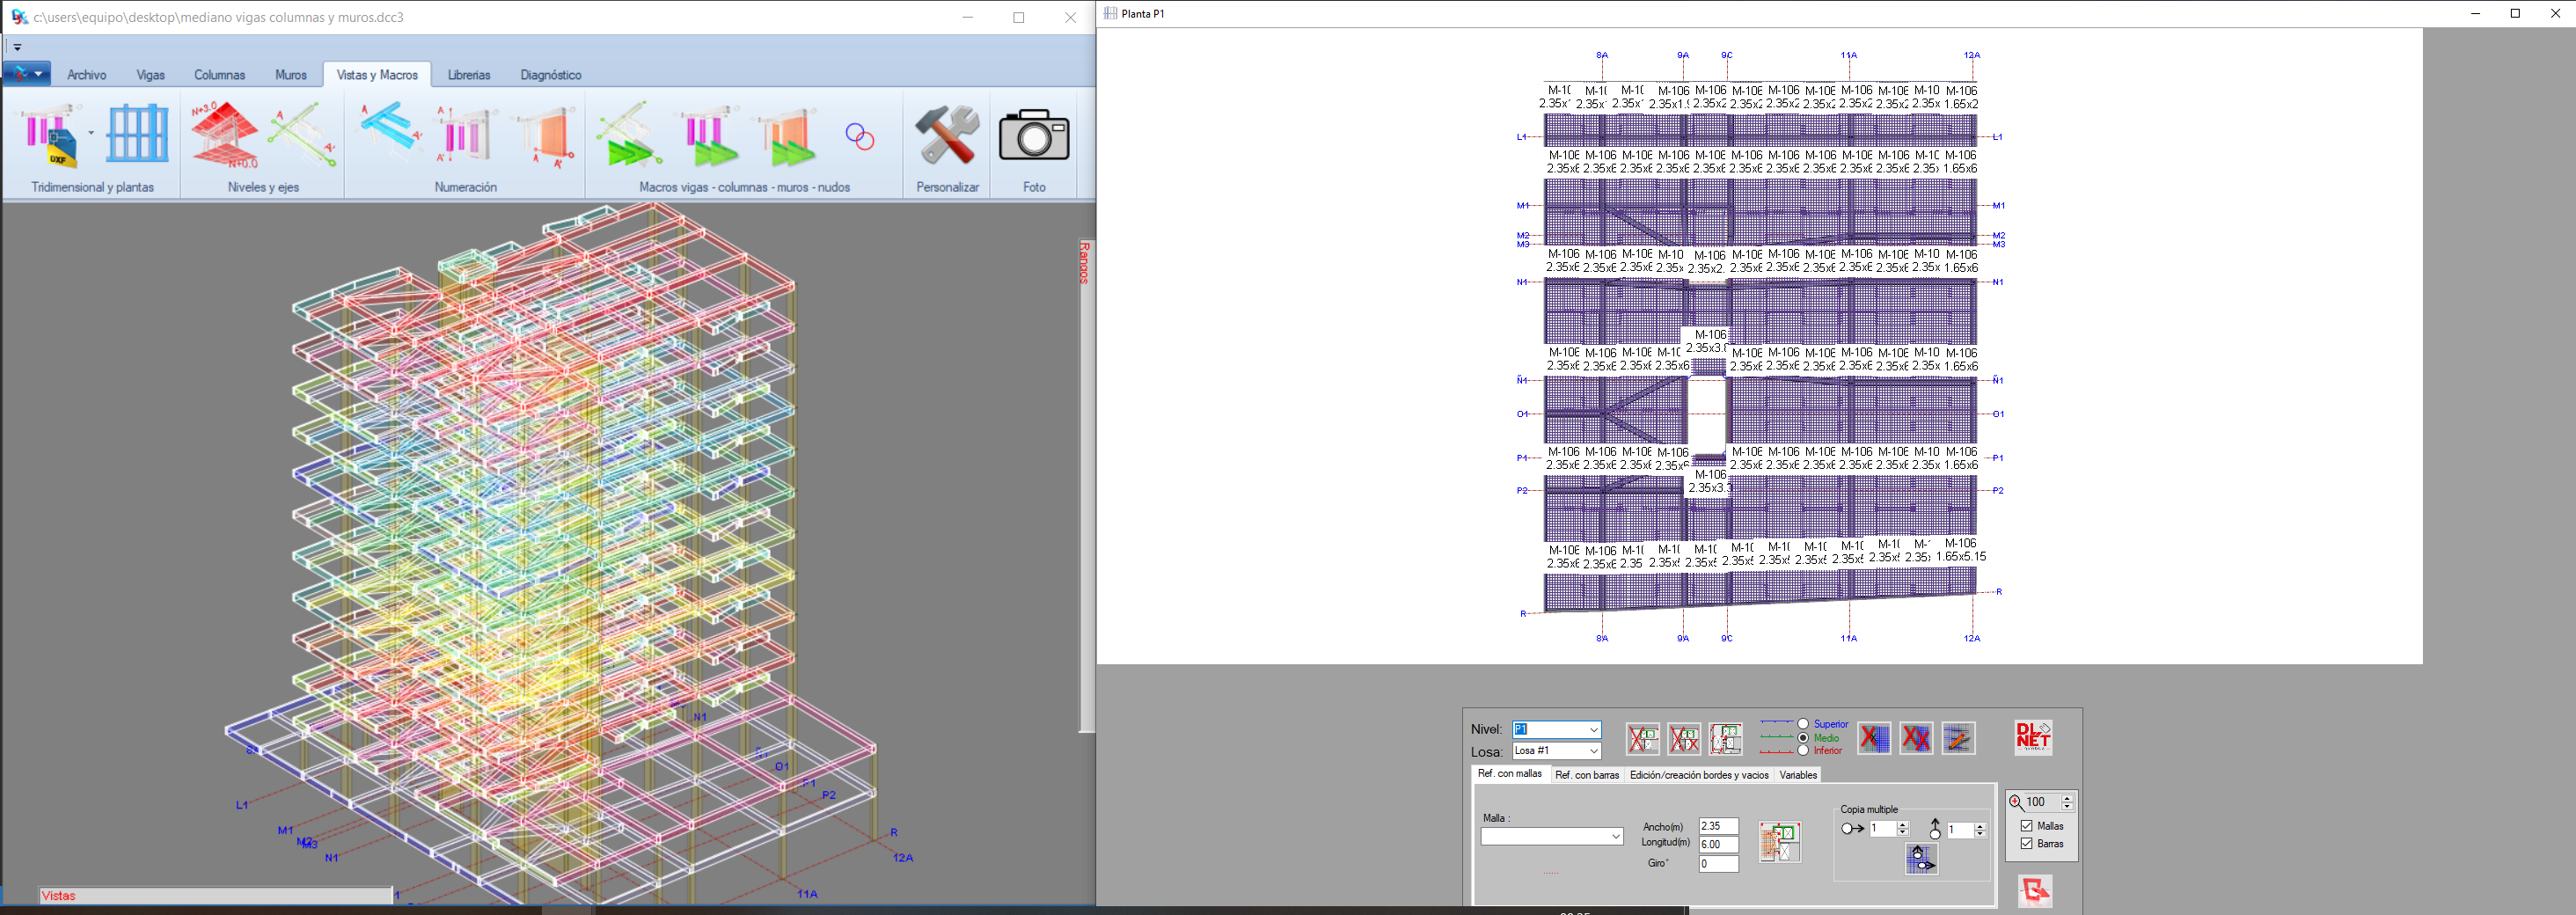This screenshot has width=2576, height=915.
Task: Click the blue grid plantas icon
Action: tap(137, 134)
